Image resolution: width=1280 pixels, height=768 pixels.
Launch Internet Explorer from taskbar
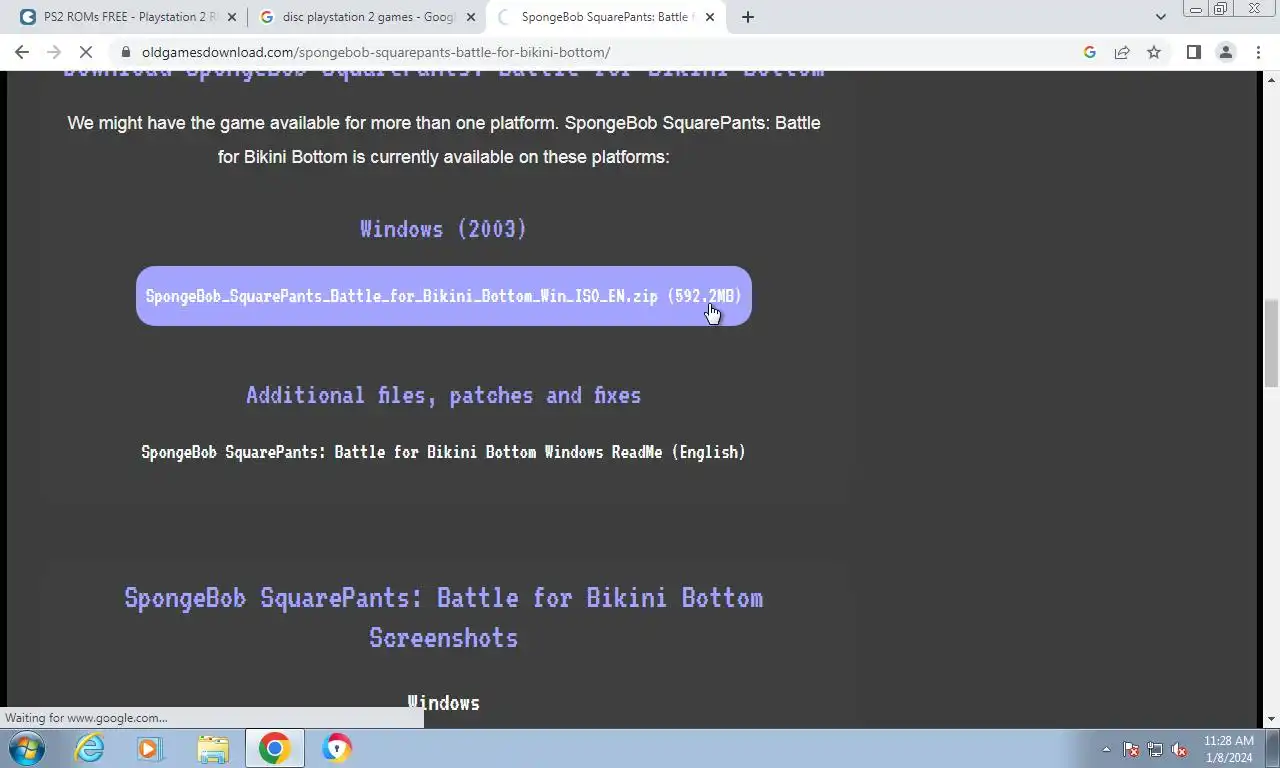[x=90, y=748]
